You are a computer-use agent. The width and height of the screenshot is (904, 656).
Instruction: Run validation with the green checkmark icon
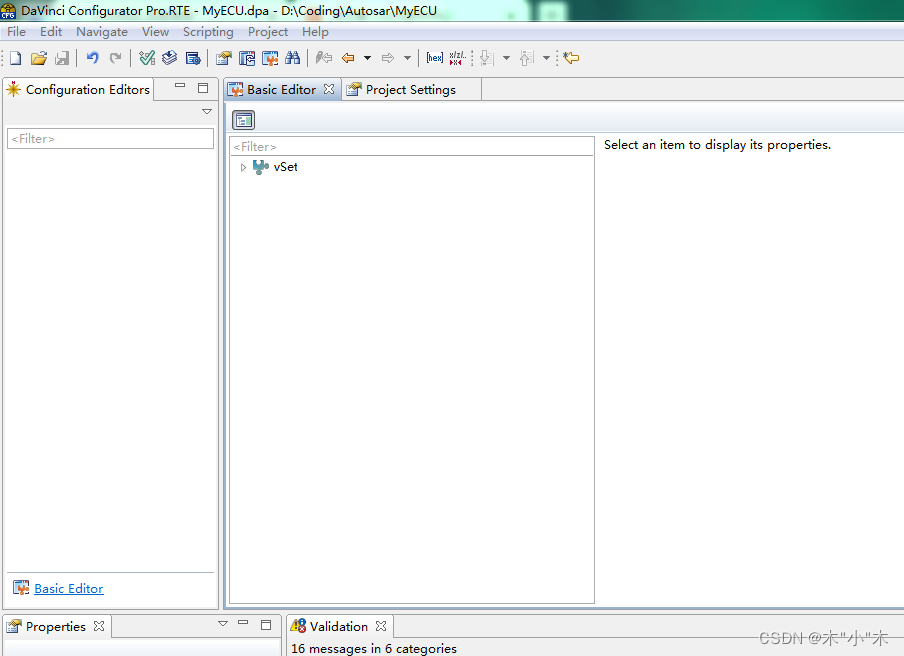pyautogui.click(x=147, y=58)
